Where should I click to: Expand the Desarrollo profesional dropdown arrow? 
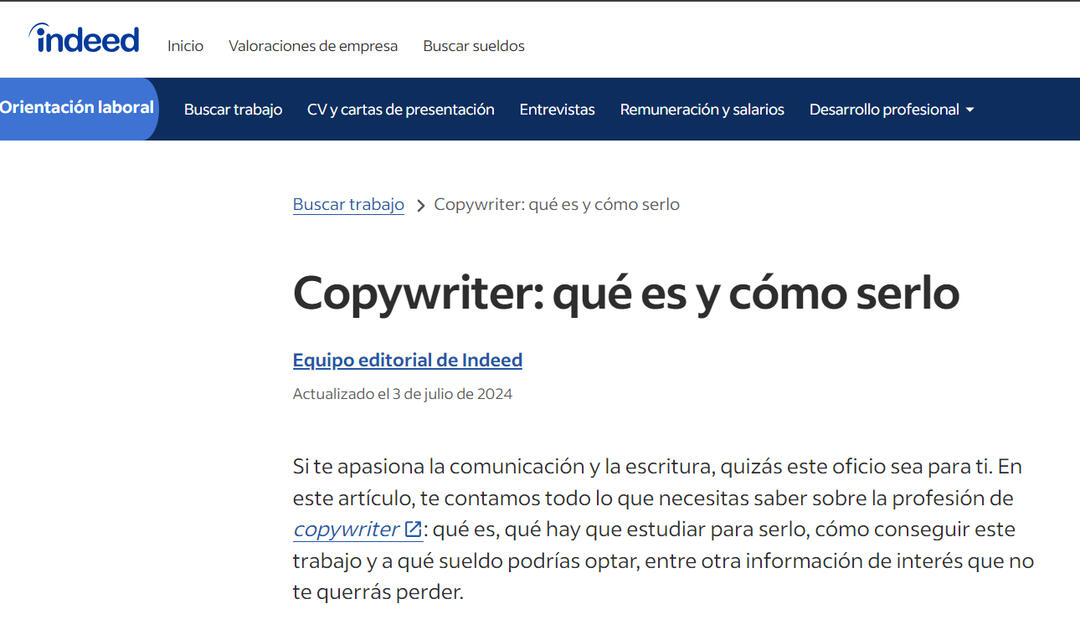pyautogui.click(x=969, y=110)
